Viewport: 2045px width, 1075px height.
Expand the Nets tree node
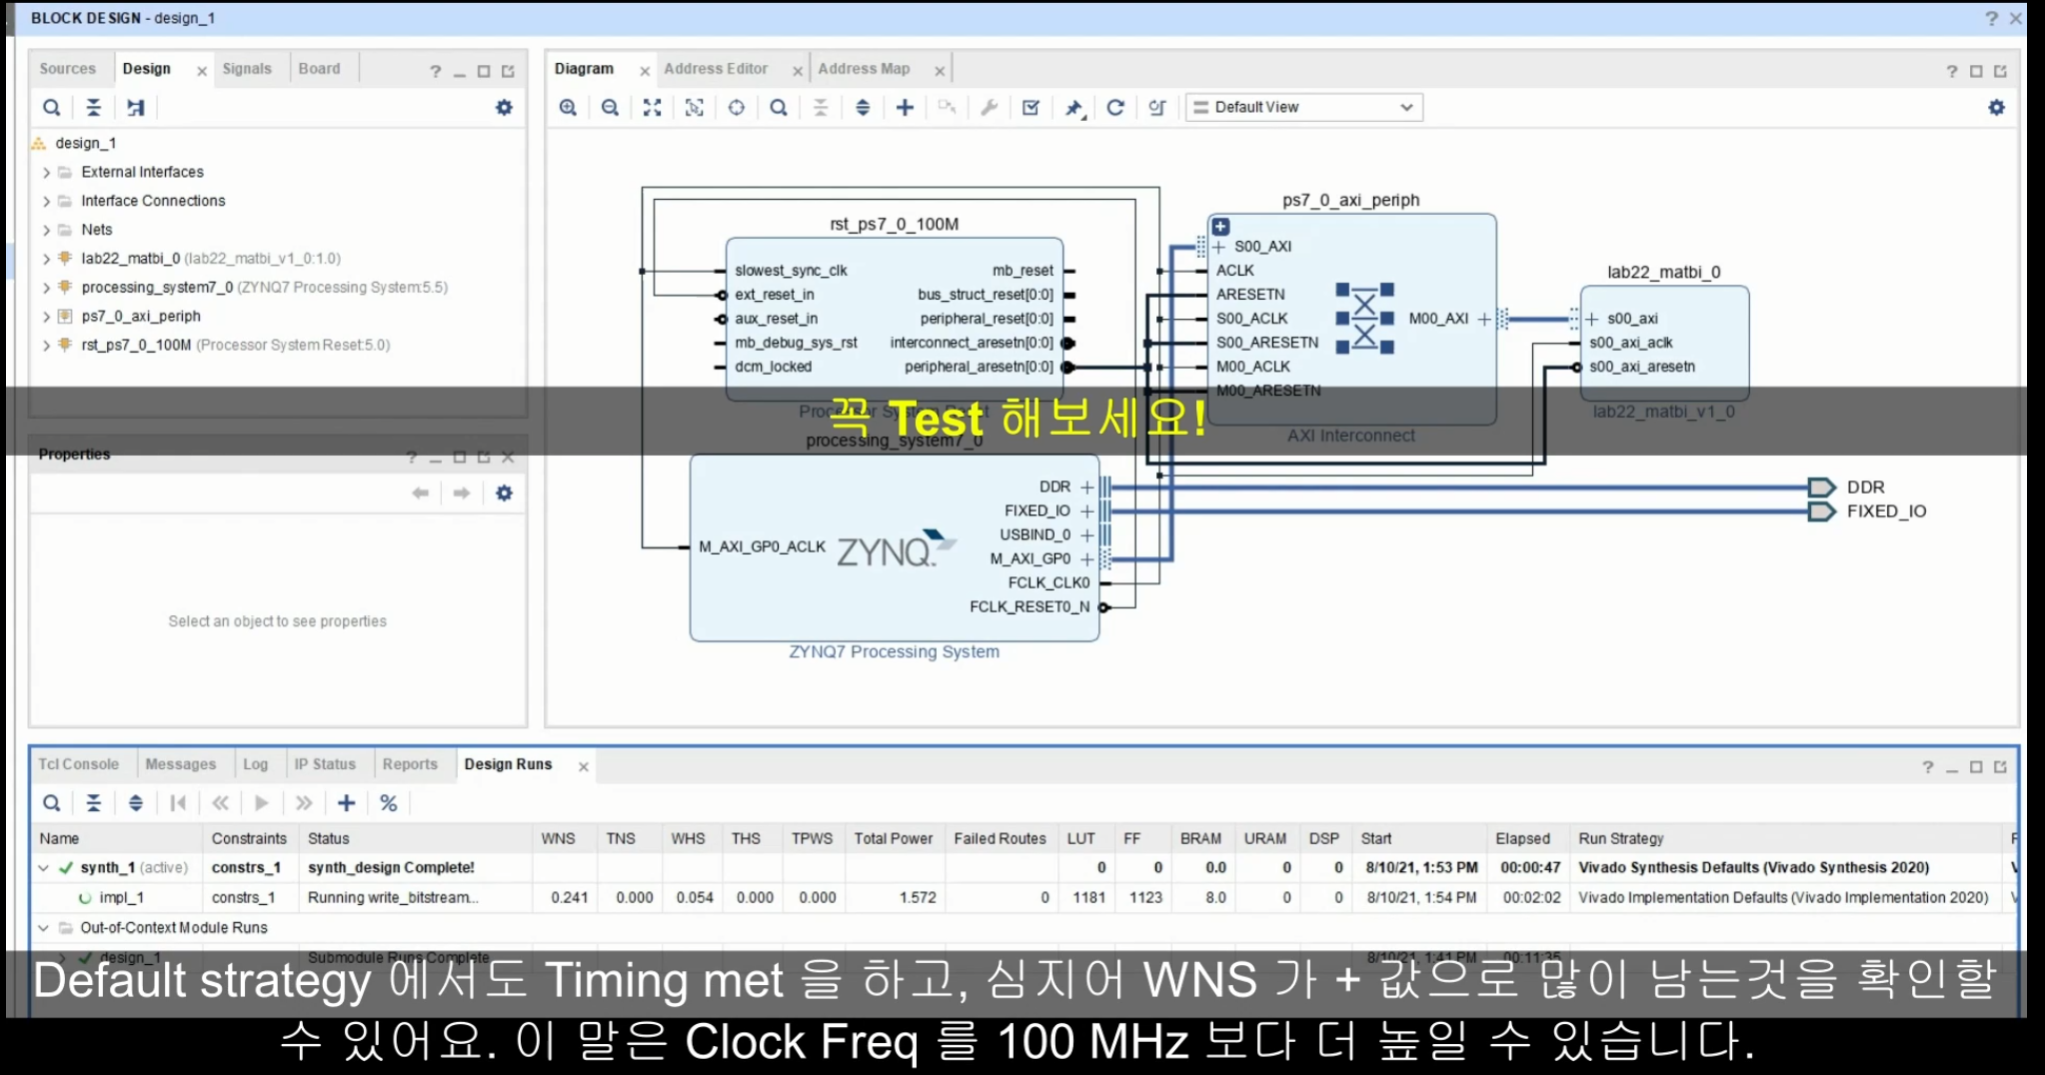tap(46, 230)
